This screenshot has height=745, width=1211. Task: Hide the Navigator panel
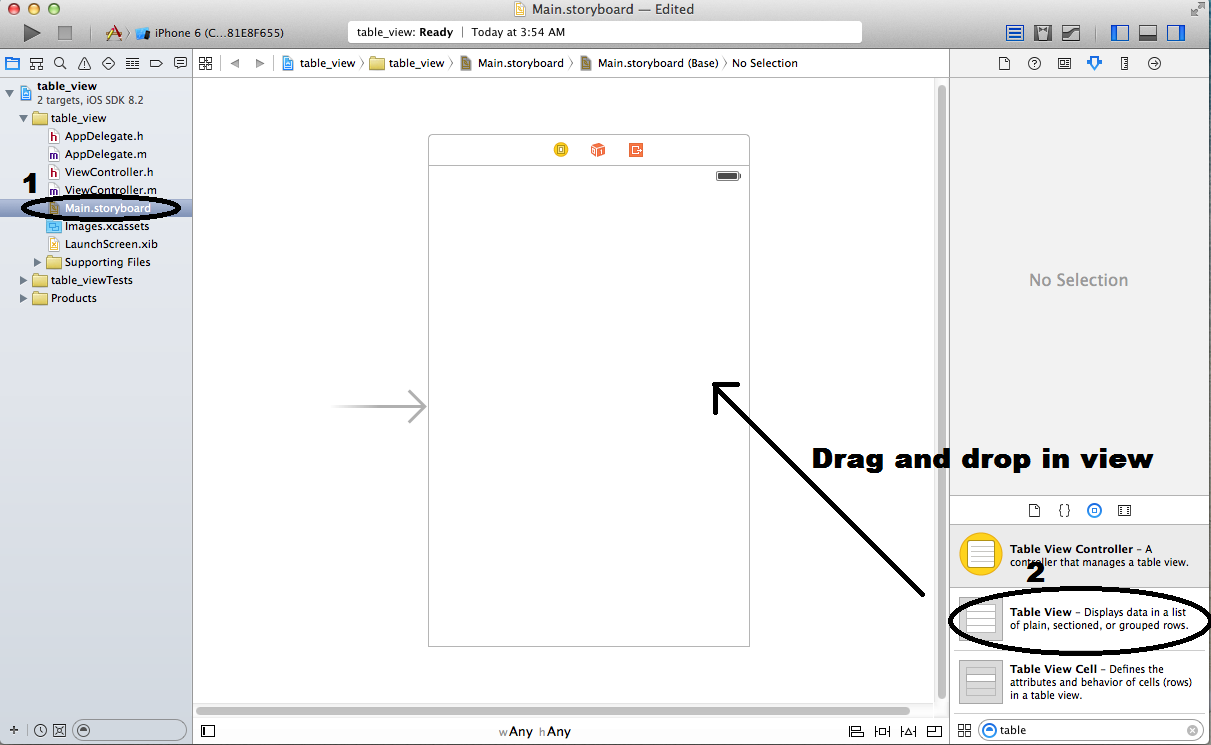pyautogui.click(x=1119, y=32)
